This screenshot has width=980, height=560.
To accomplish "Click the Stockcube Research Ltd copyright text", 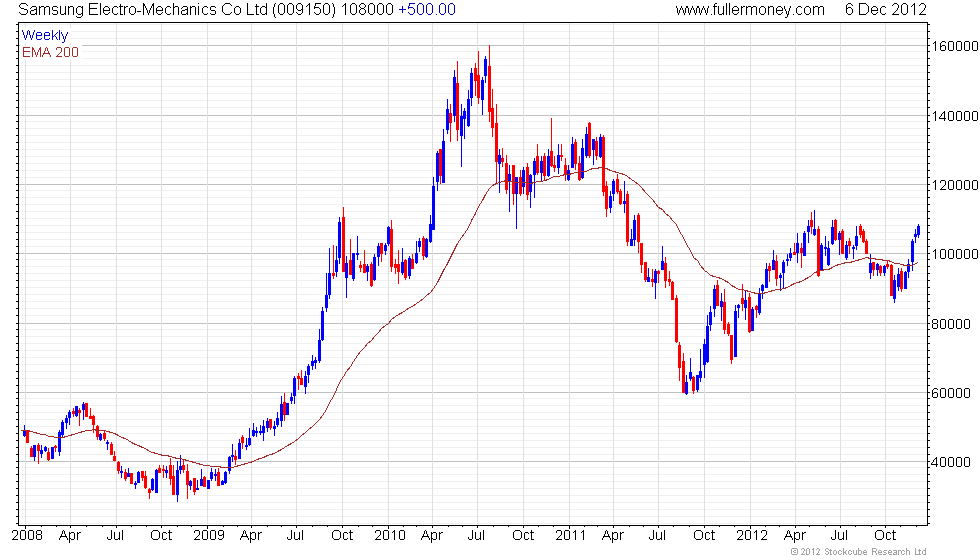I will [859, 552].
